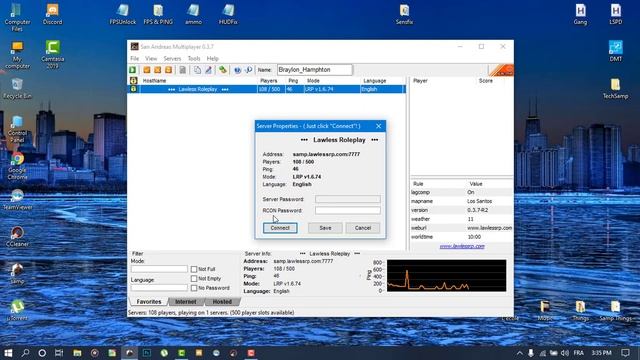The image size is (640, 360).
Task: Click the RCON Password field
Action: (x=348, y=210)
